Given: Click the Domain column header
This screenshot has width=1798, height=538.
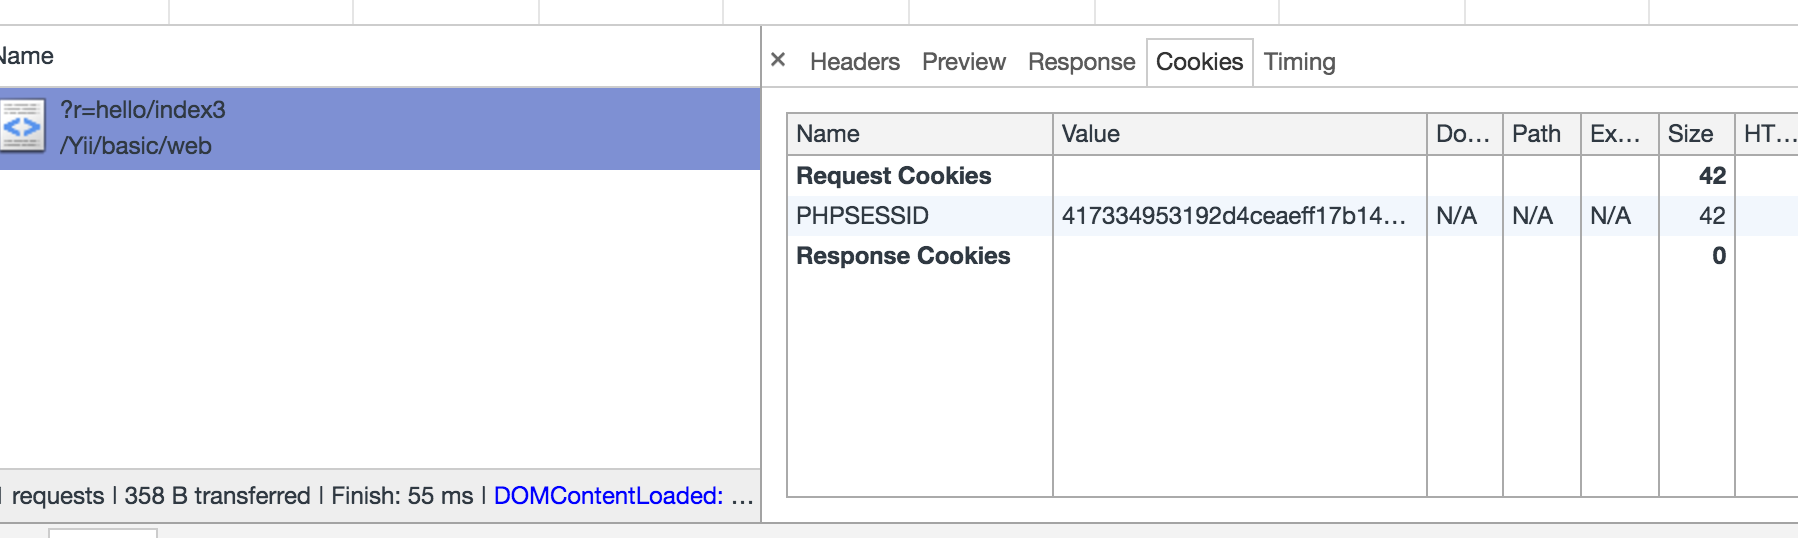Looking at the screenshot, I should tap(1465, 134).
